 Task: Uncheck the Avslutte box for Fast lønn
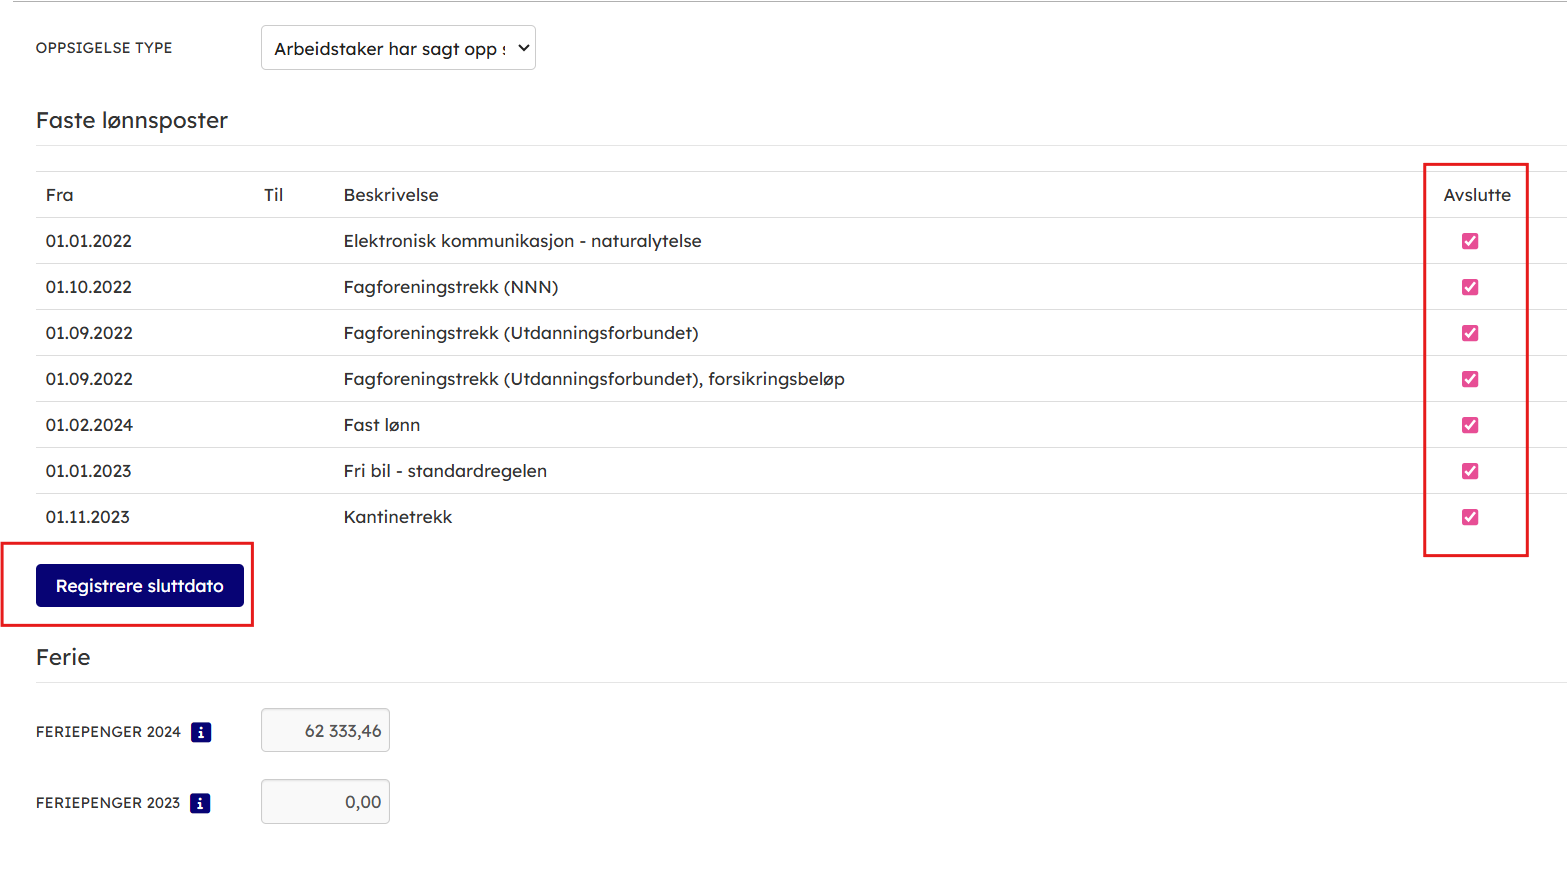click(1469, 425)
